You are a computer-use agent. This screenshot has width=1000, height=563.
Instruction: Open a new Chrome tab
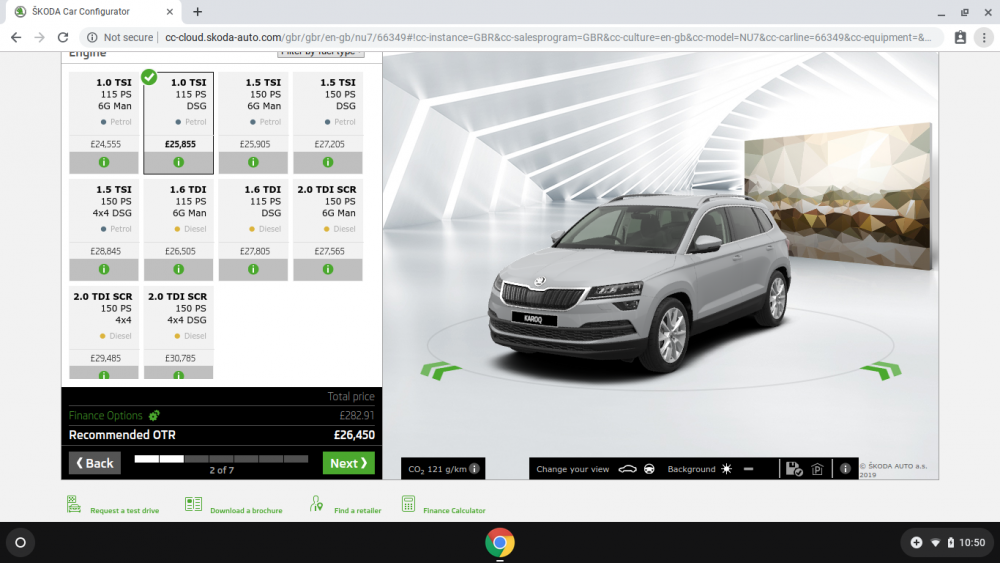coord(198,11)
